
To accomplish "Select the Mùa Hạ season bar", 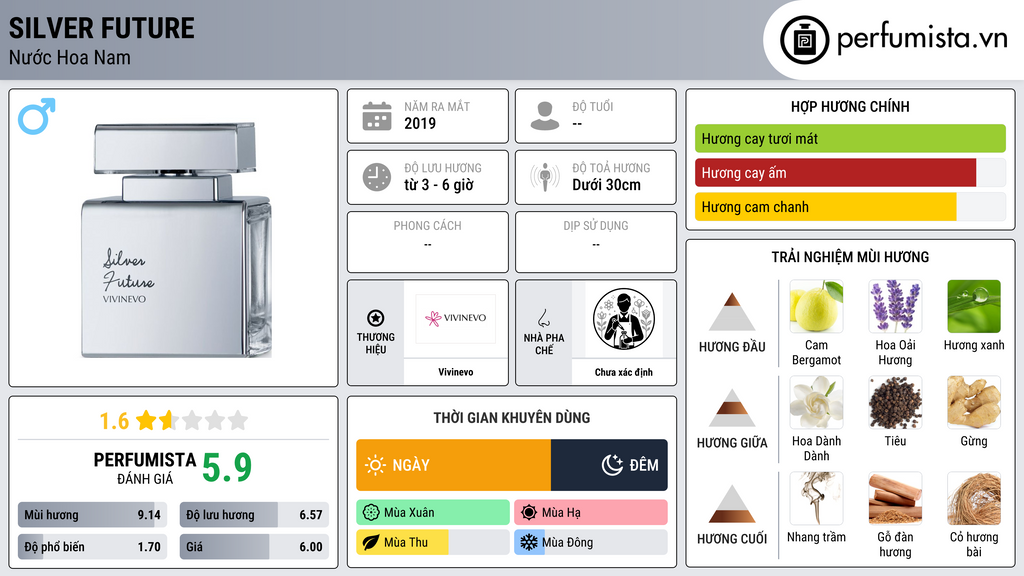I will click(x=591, y=513).
